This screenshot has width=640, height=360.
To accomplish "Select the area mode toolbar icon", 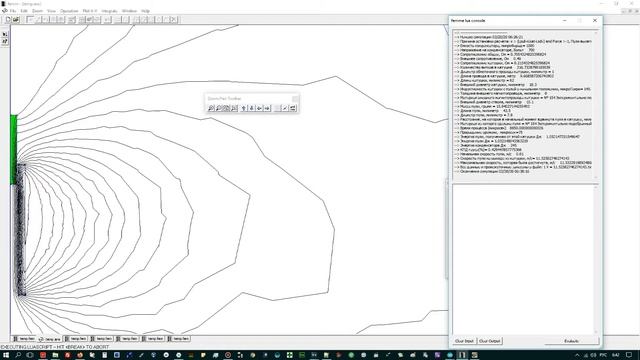I will pyautogui.click(x=46, y=19).
